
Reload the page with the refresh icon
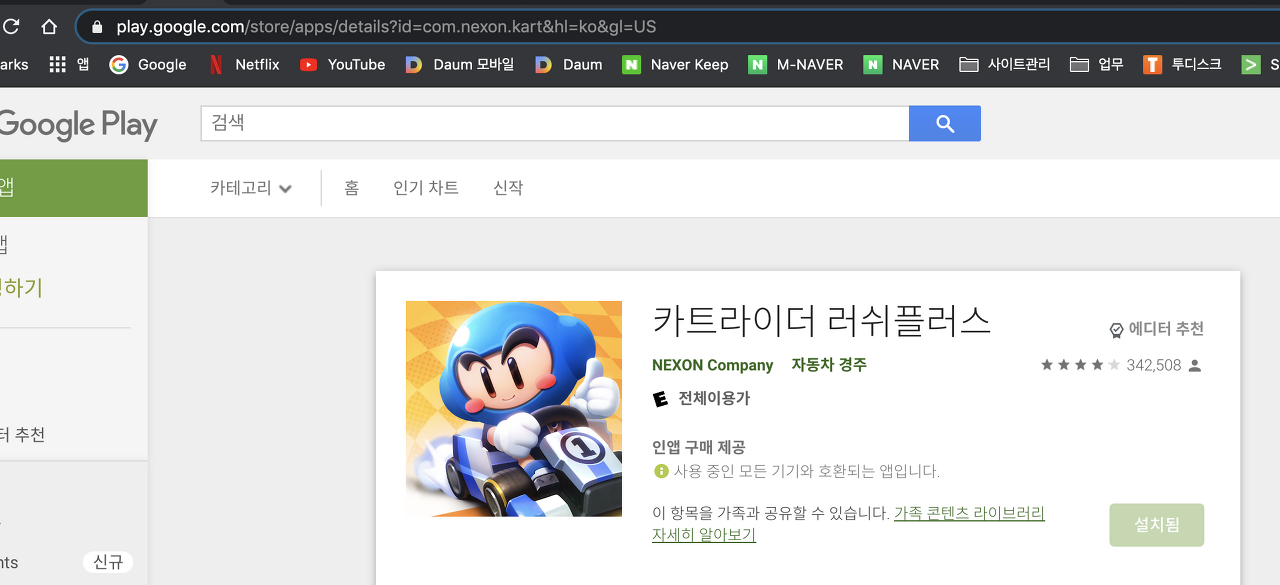click(11, 26)
